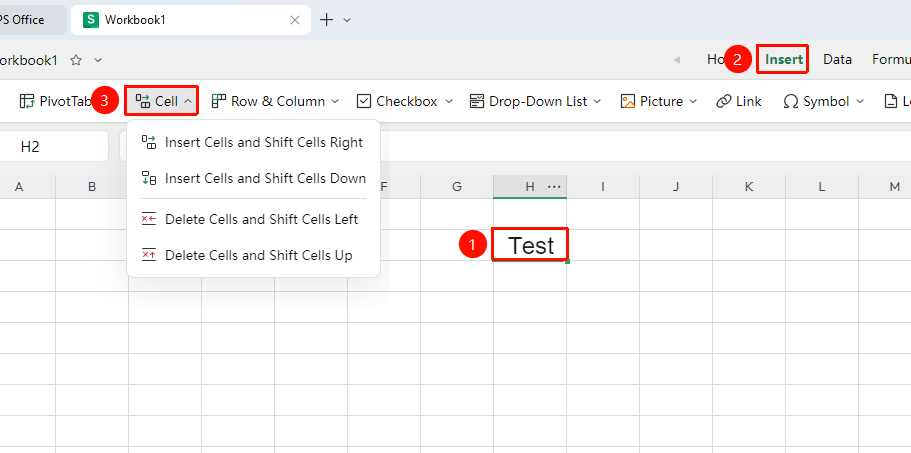Click the Name Box showing H2

tap(54, 146)
